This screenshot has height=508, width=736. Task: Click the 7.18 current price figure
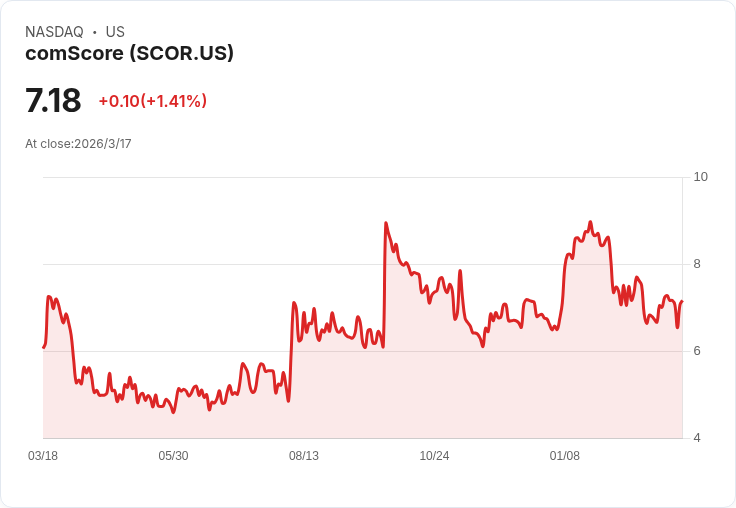point(53,100)
